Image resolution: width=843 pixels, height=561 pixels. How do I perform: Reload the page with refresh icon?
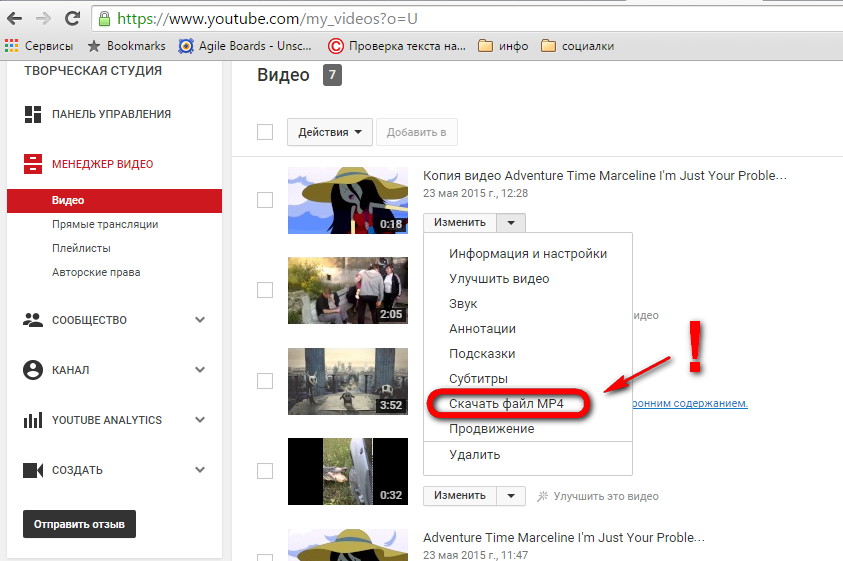point(72,19)
